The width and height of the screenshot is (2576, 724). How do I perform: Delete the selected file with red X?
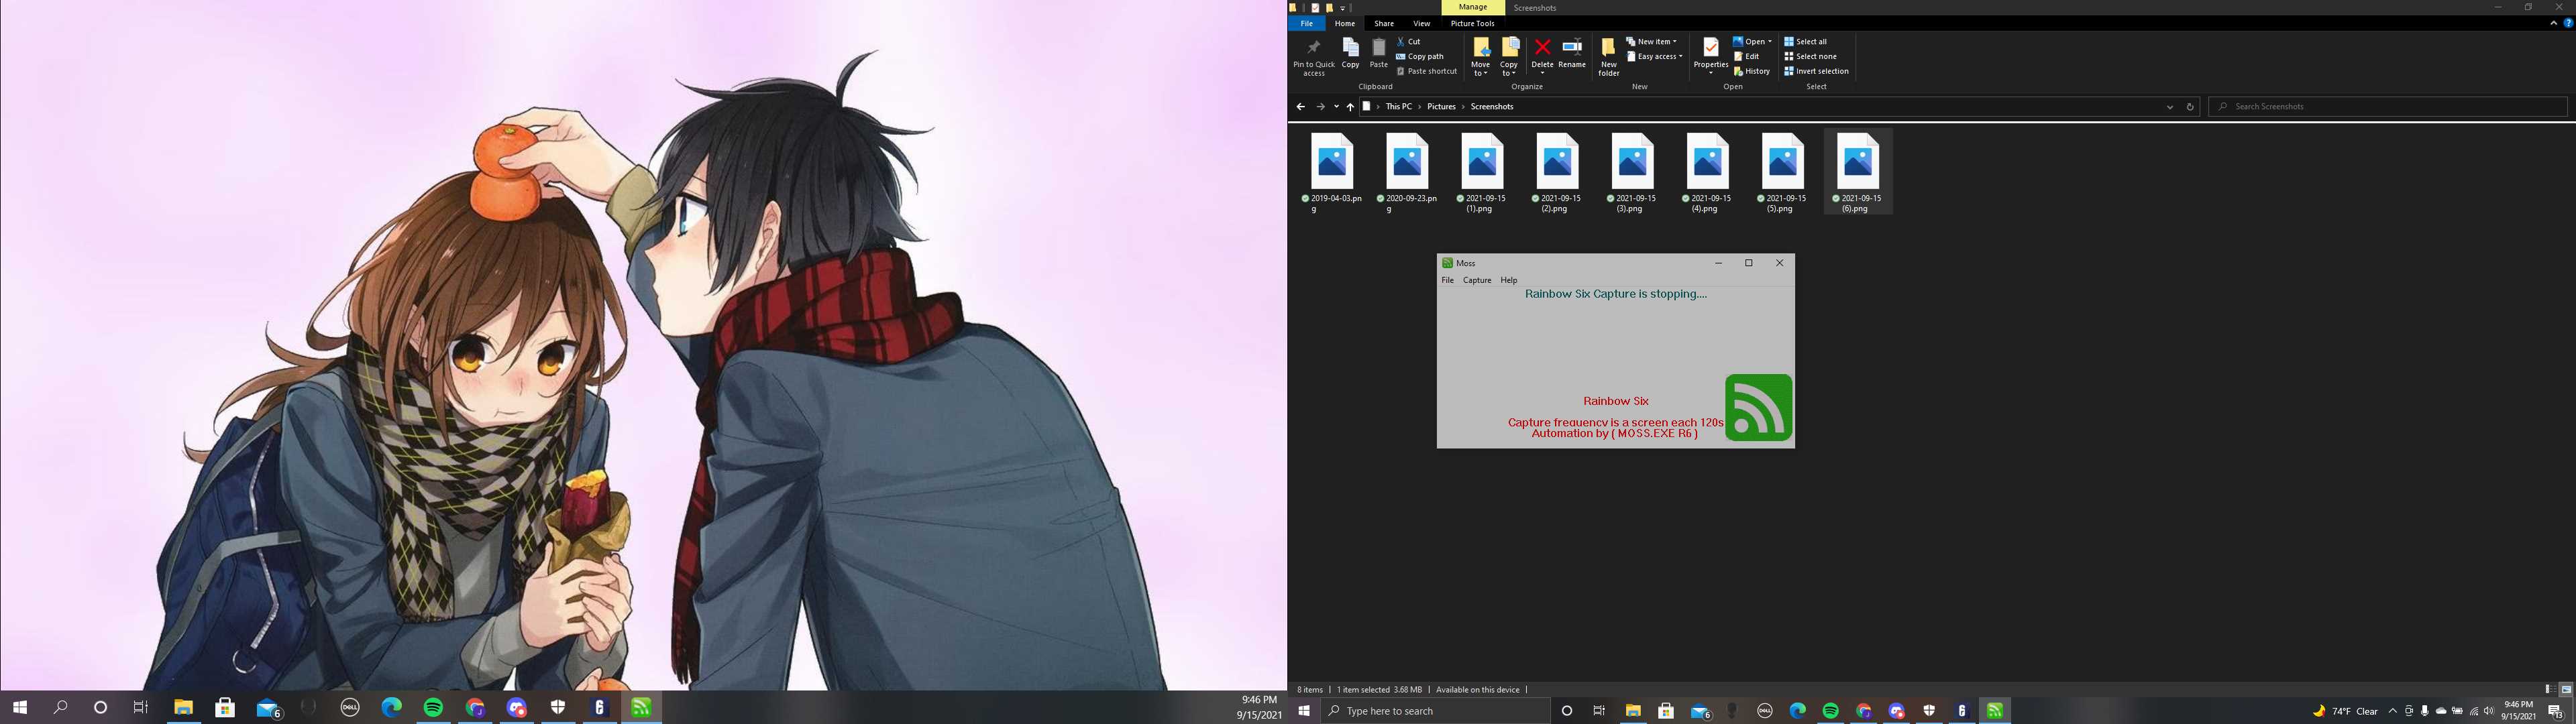(x=1542, y=54)
